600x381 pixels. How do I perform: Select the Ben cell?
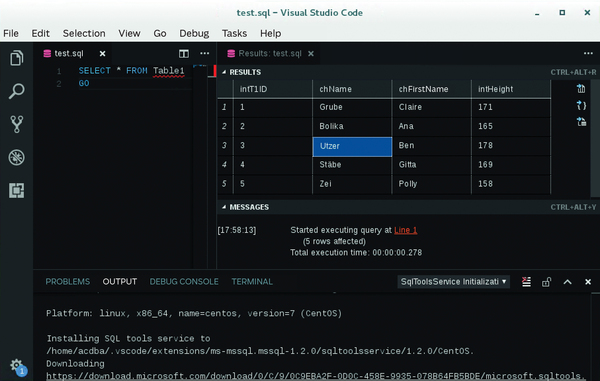[432, 146]
